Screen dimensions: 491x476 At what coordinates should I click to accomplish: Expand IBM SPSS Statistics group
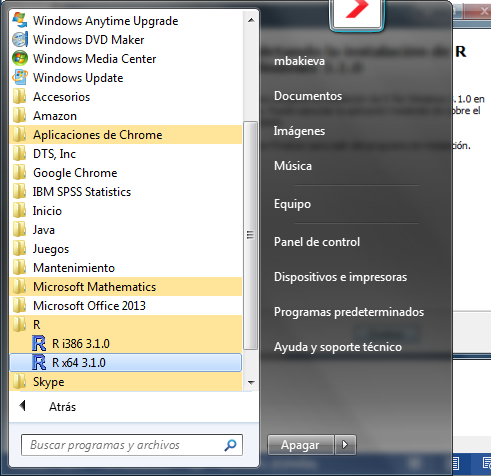coord(126,191)
